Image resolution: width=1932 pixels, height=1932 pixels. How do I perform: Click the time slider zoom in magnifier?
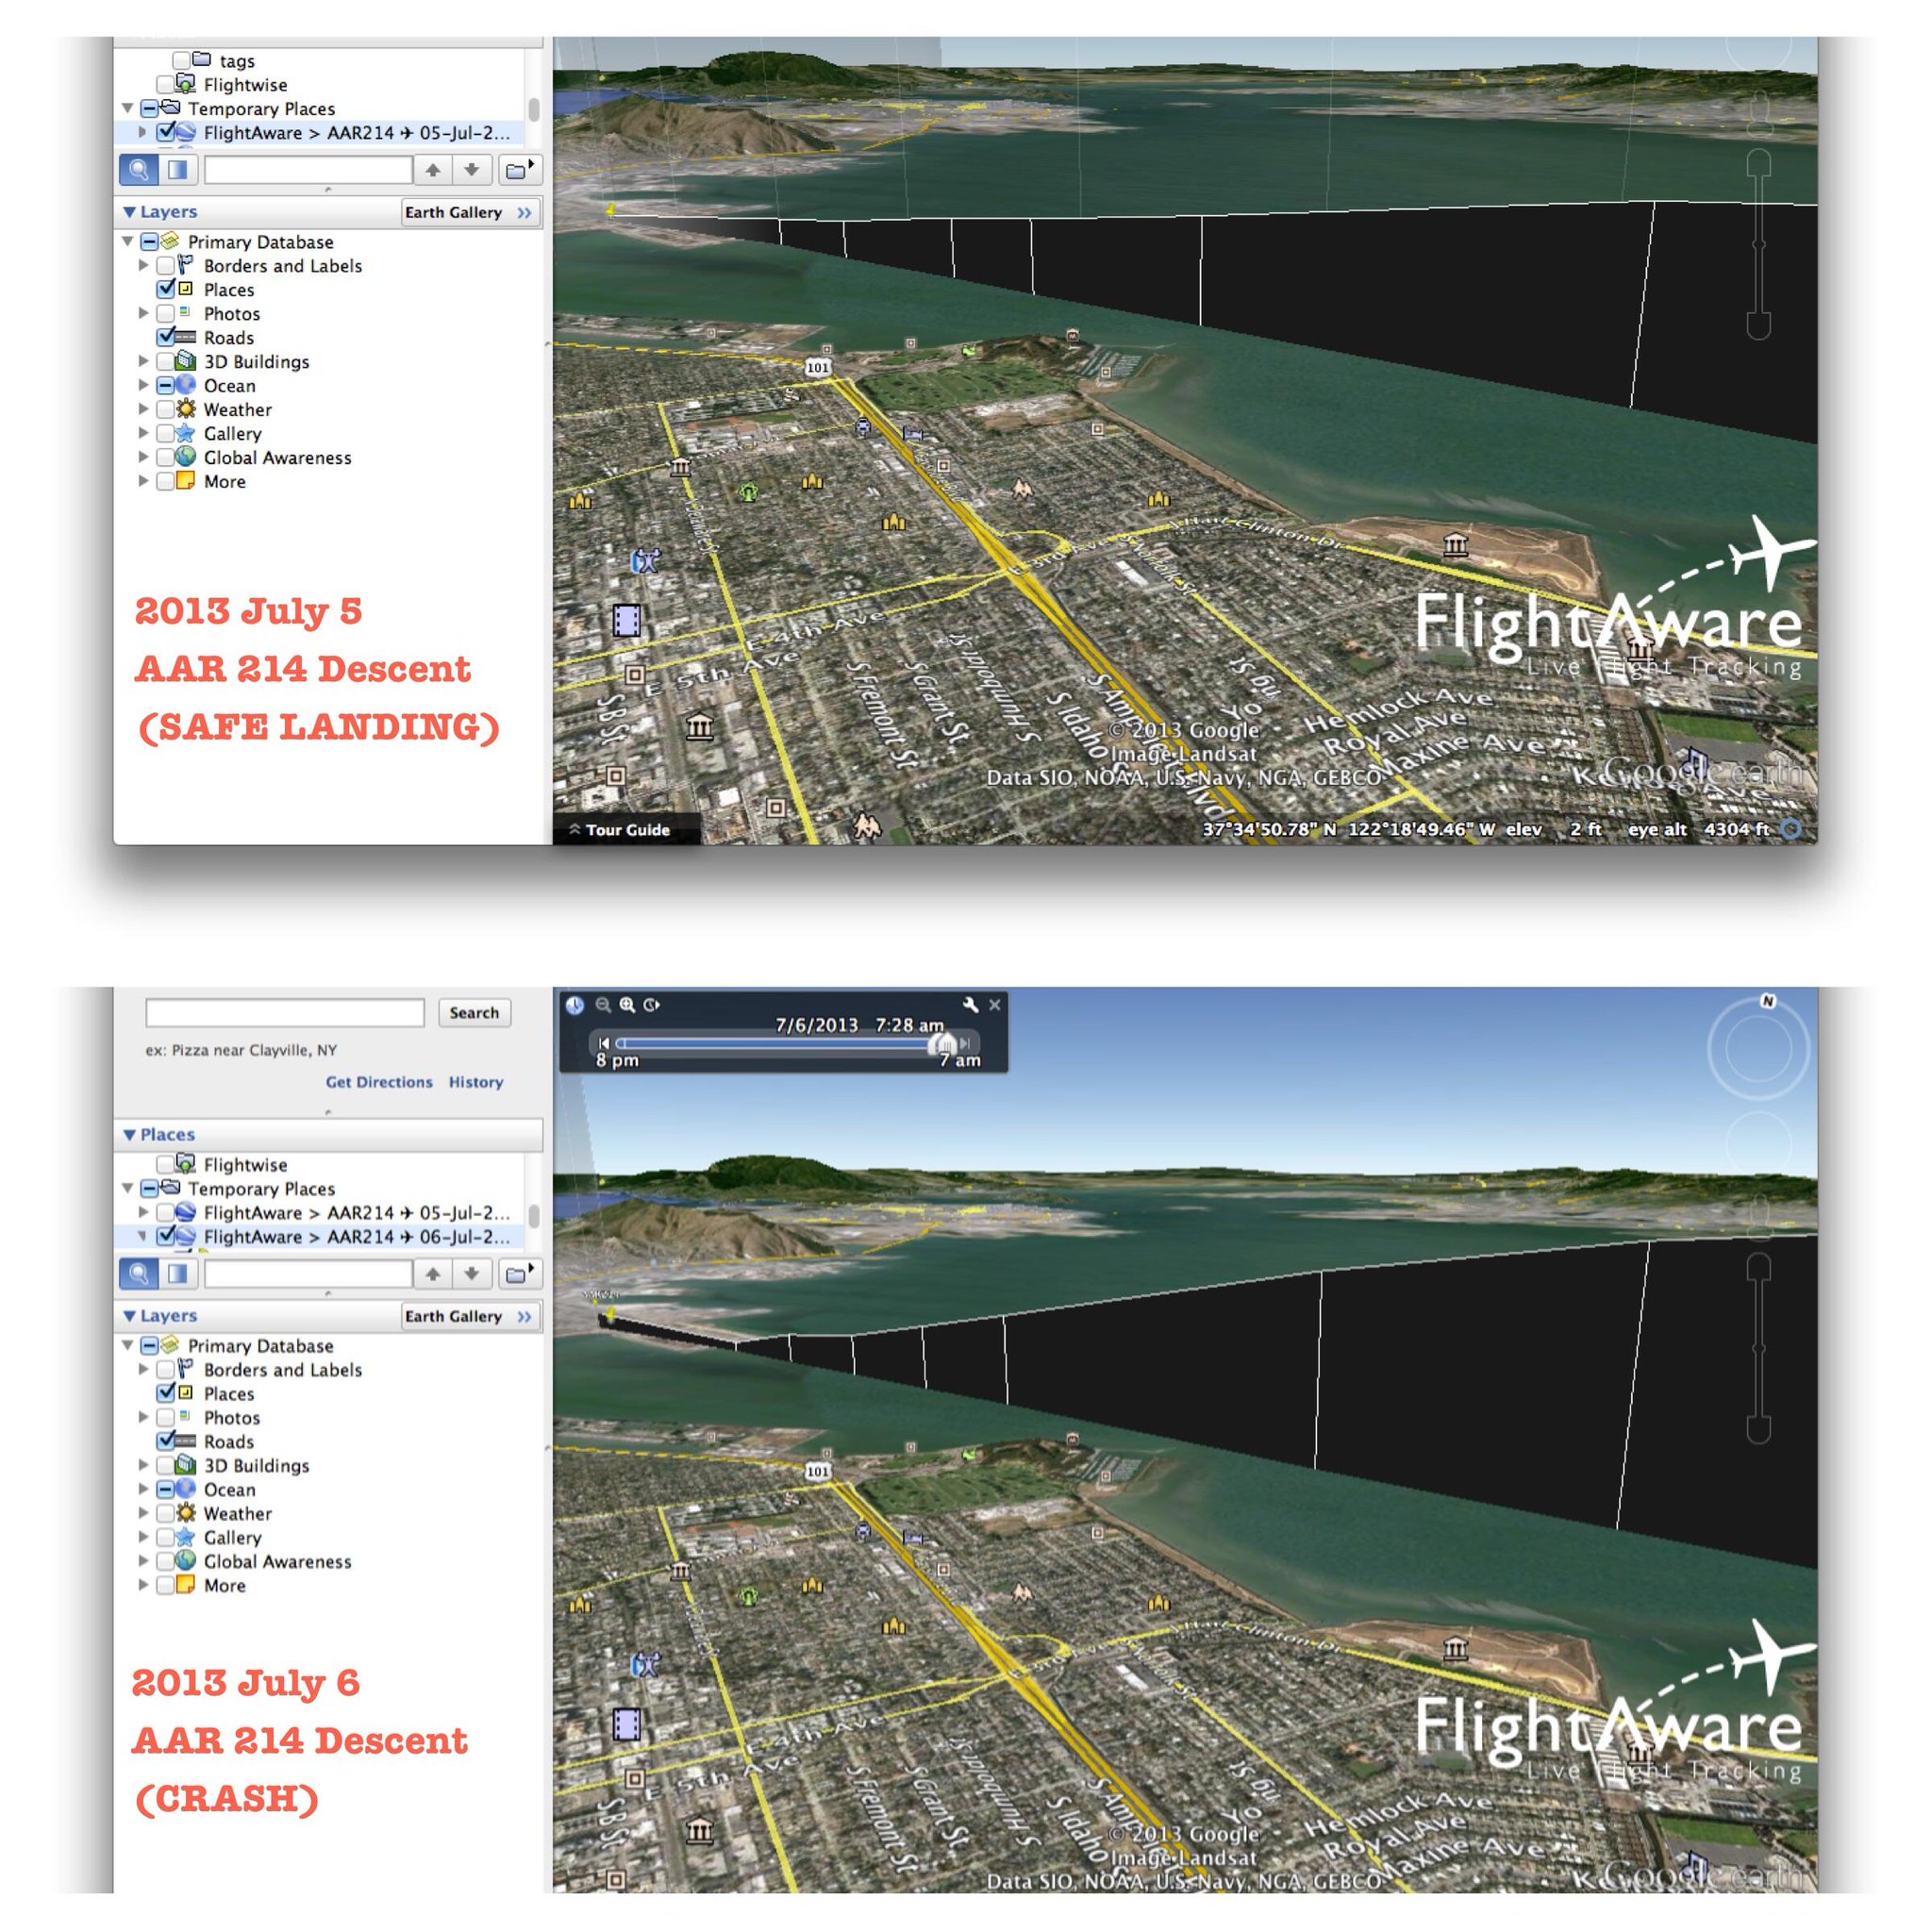[x=627, y=1005]
